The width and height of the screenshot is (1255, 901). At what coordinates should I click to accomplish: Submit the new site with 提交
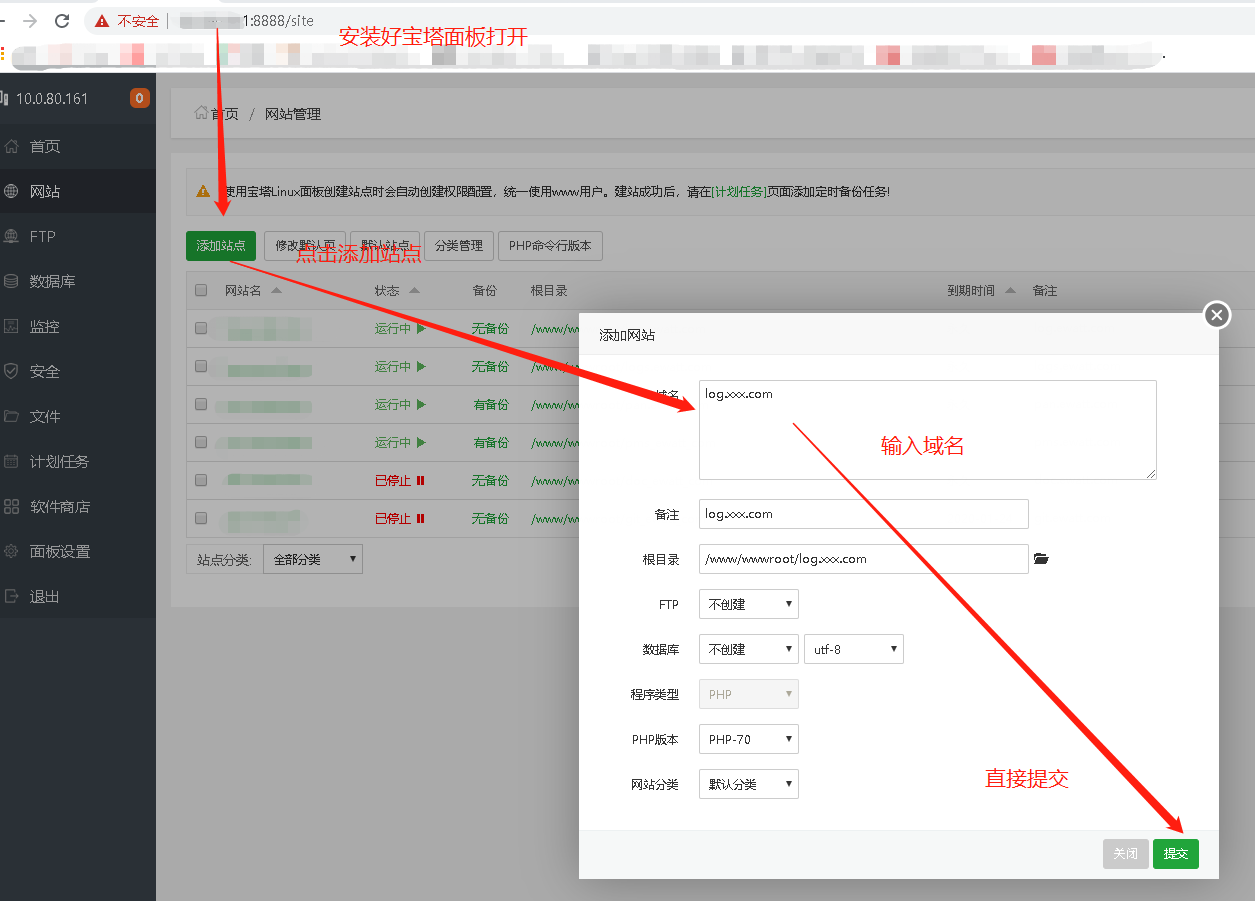coord(1175,853)
